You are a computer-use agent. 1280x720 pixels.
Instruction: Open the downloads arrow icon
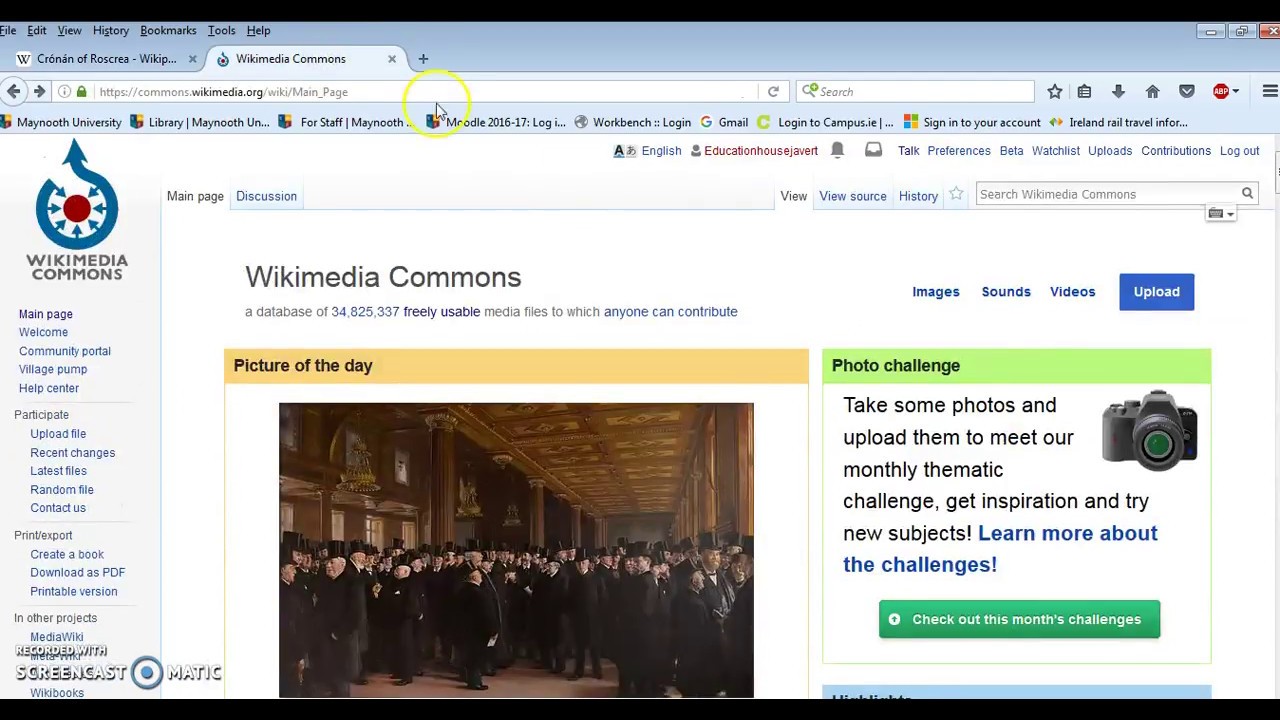point(1118,92)
